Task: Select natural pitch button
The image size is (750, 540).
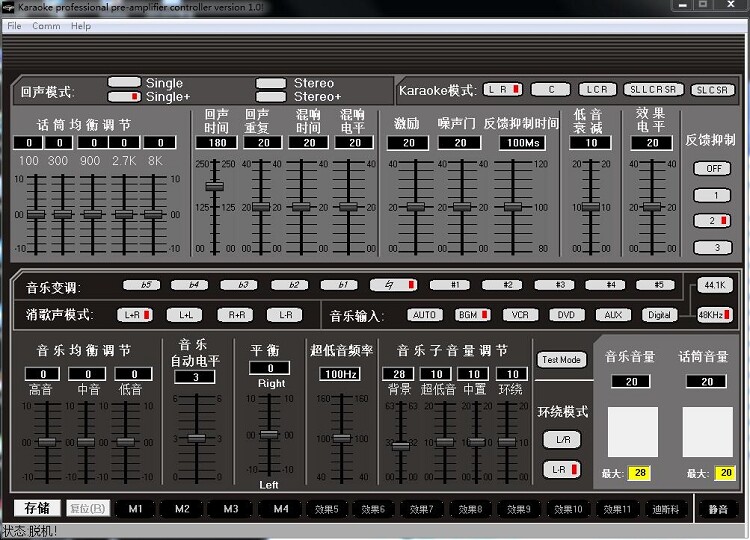Action: click(393, 285)
